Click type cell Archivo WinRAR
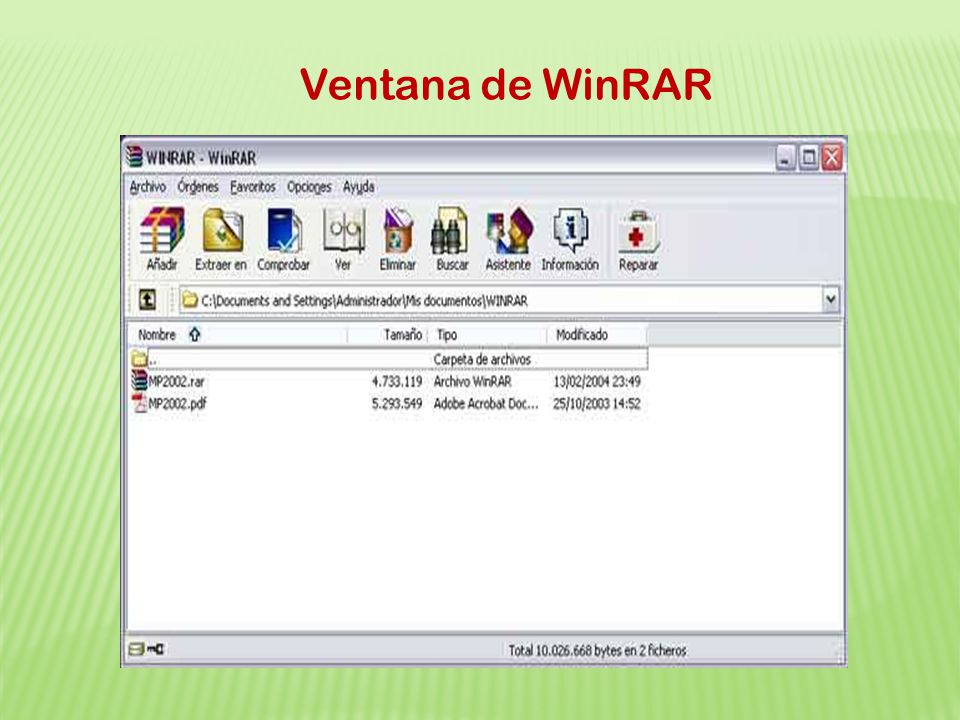This screenshot has height=720, width=960. pyautogui.click(x=472, y=381)
